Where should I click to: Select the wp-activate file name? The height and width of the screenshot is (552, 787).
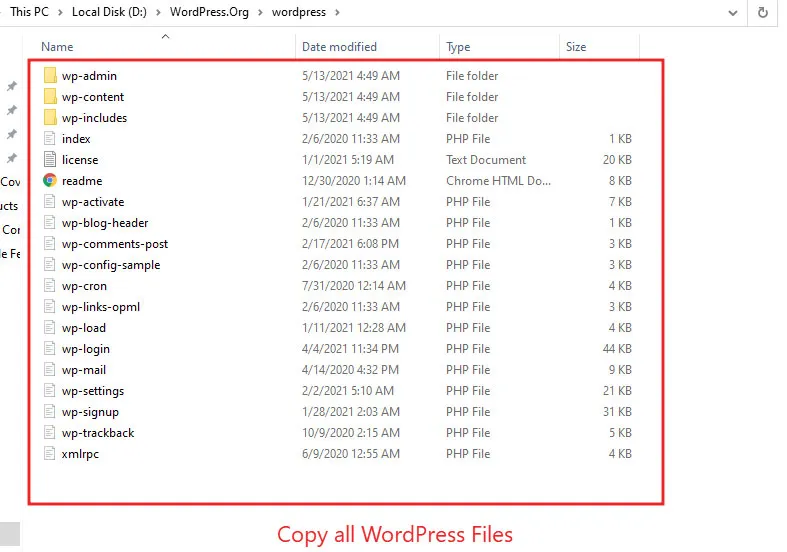click(93, 202)
